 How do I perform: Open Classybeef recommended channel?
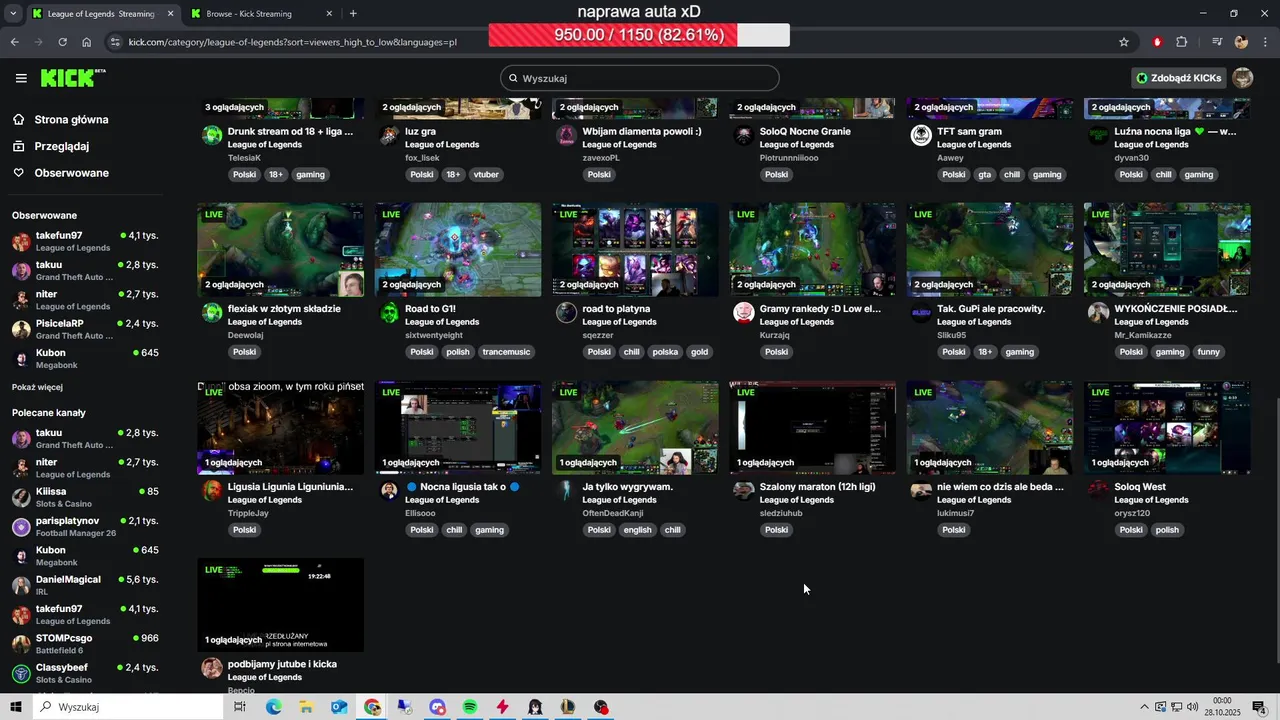(x=85, y=673)
